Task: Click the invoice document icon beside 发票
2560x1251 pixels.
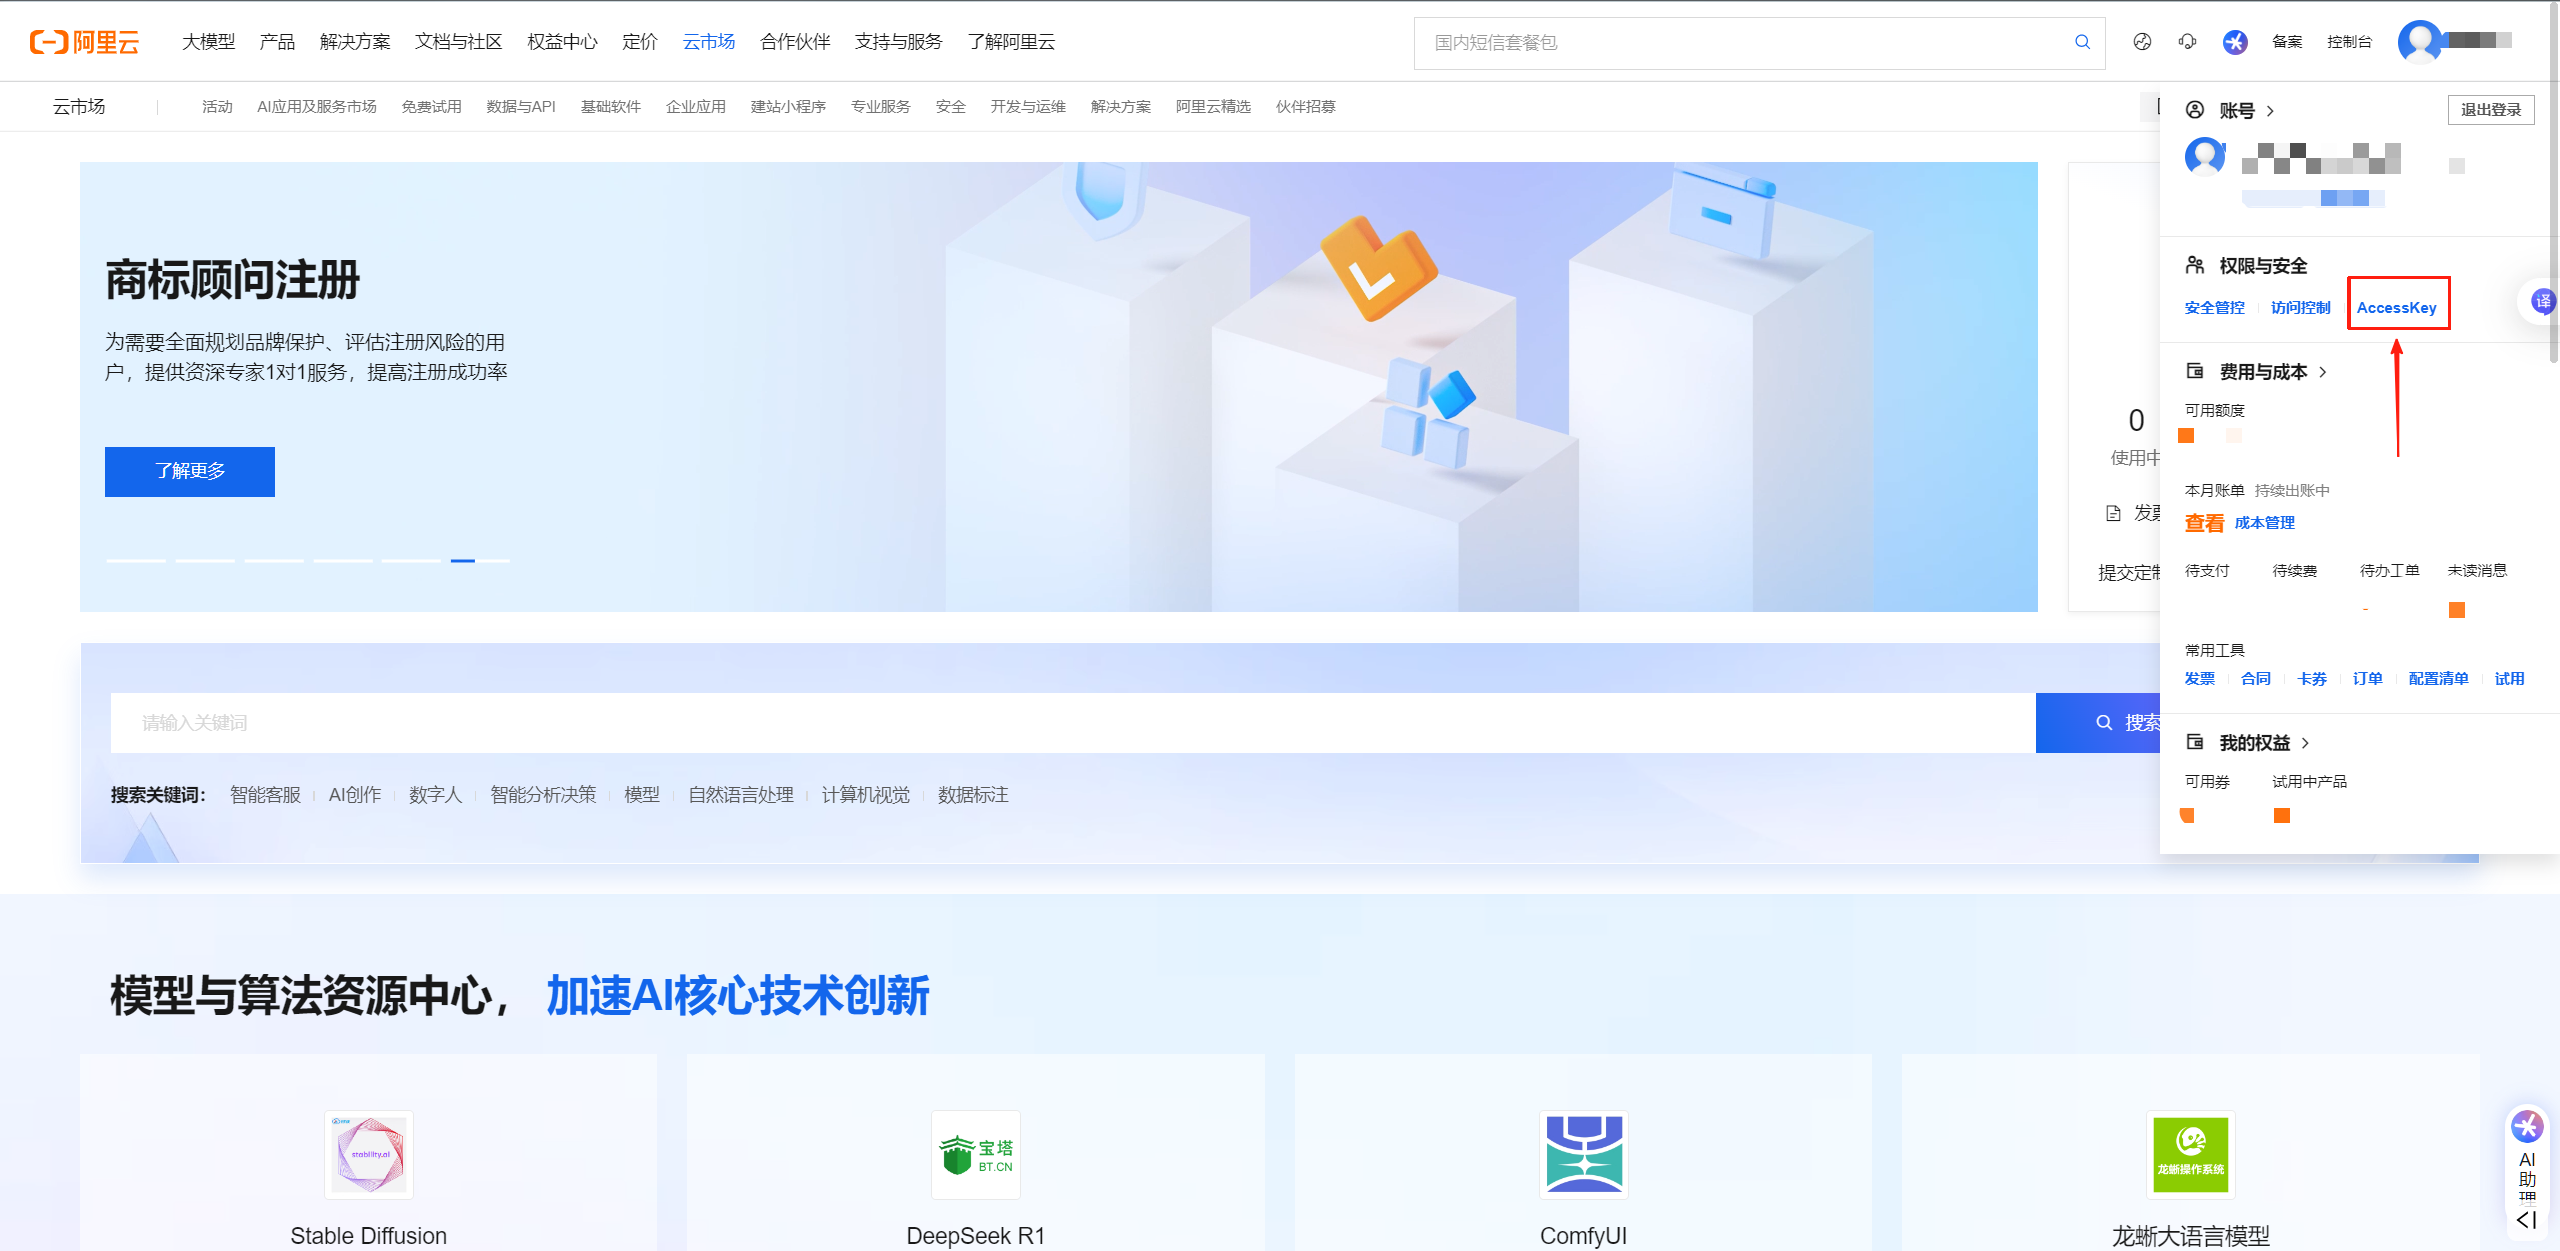Action: pos(2113,513)
